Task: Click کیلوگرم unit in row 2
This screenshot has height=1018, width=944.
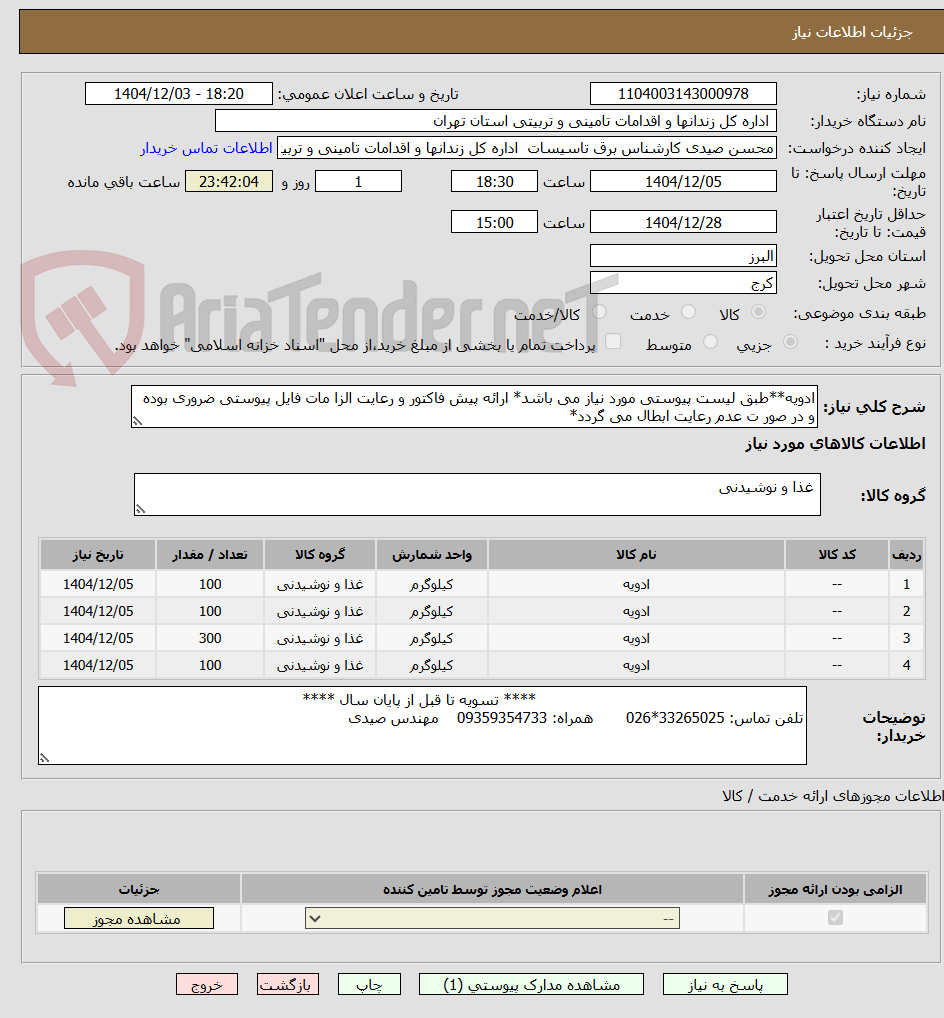Action: [x=432, y=612]
